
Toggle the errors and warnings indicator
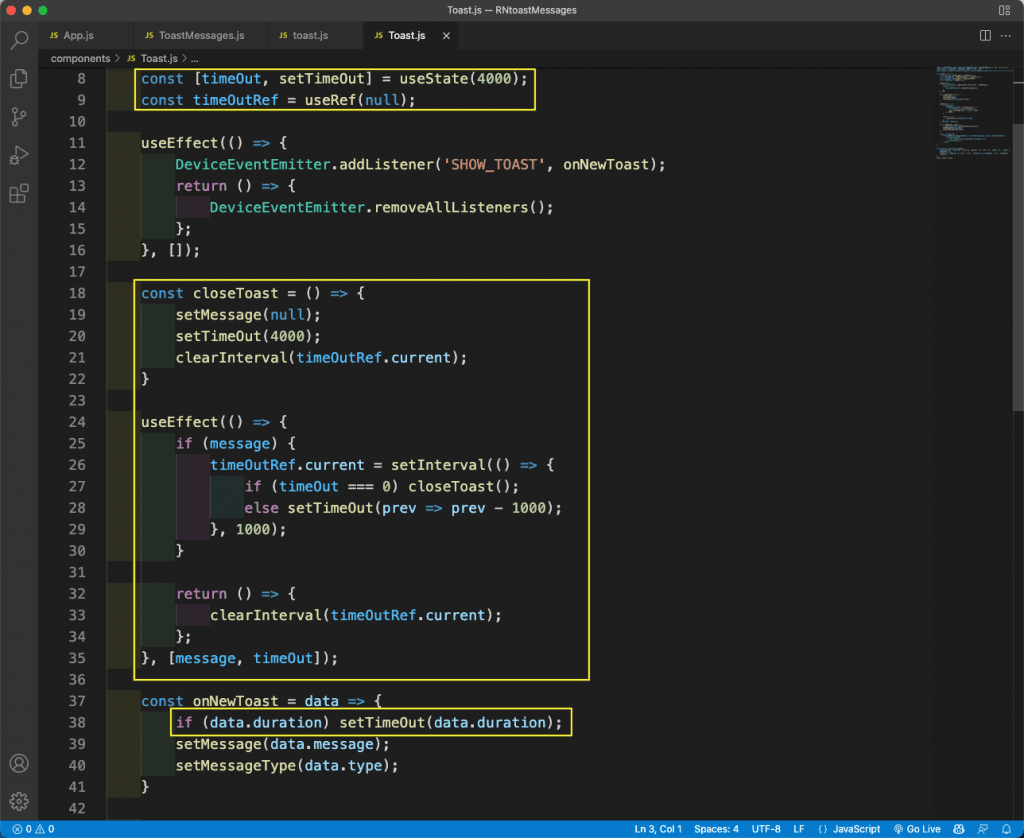pyautogui.click(x=30, y=829)
